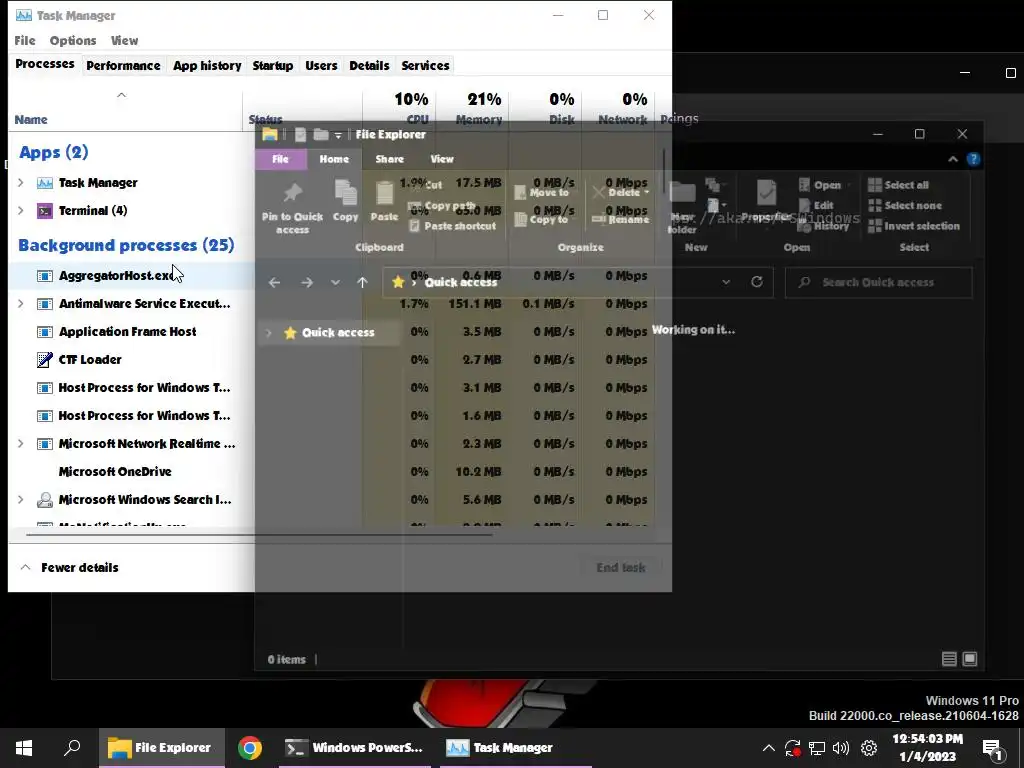Switch to large icons view in status bar
Viewport: 1024px width, 768px height.
(x=970, y=659)
